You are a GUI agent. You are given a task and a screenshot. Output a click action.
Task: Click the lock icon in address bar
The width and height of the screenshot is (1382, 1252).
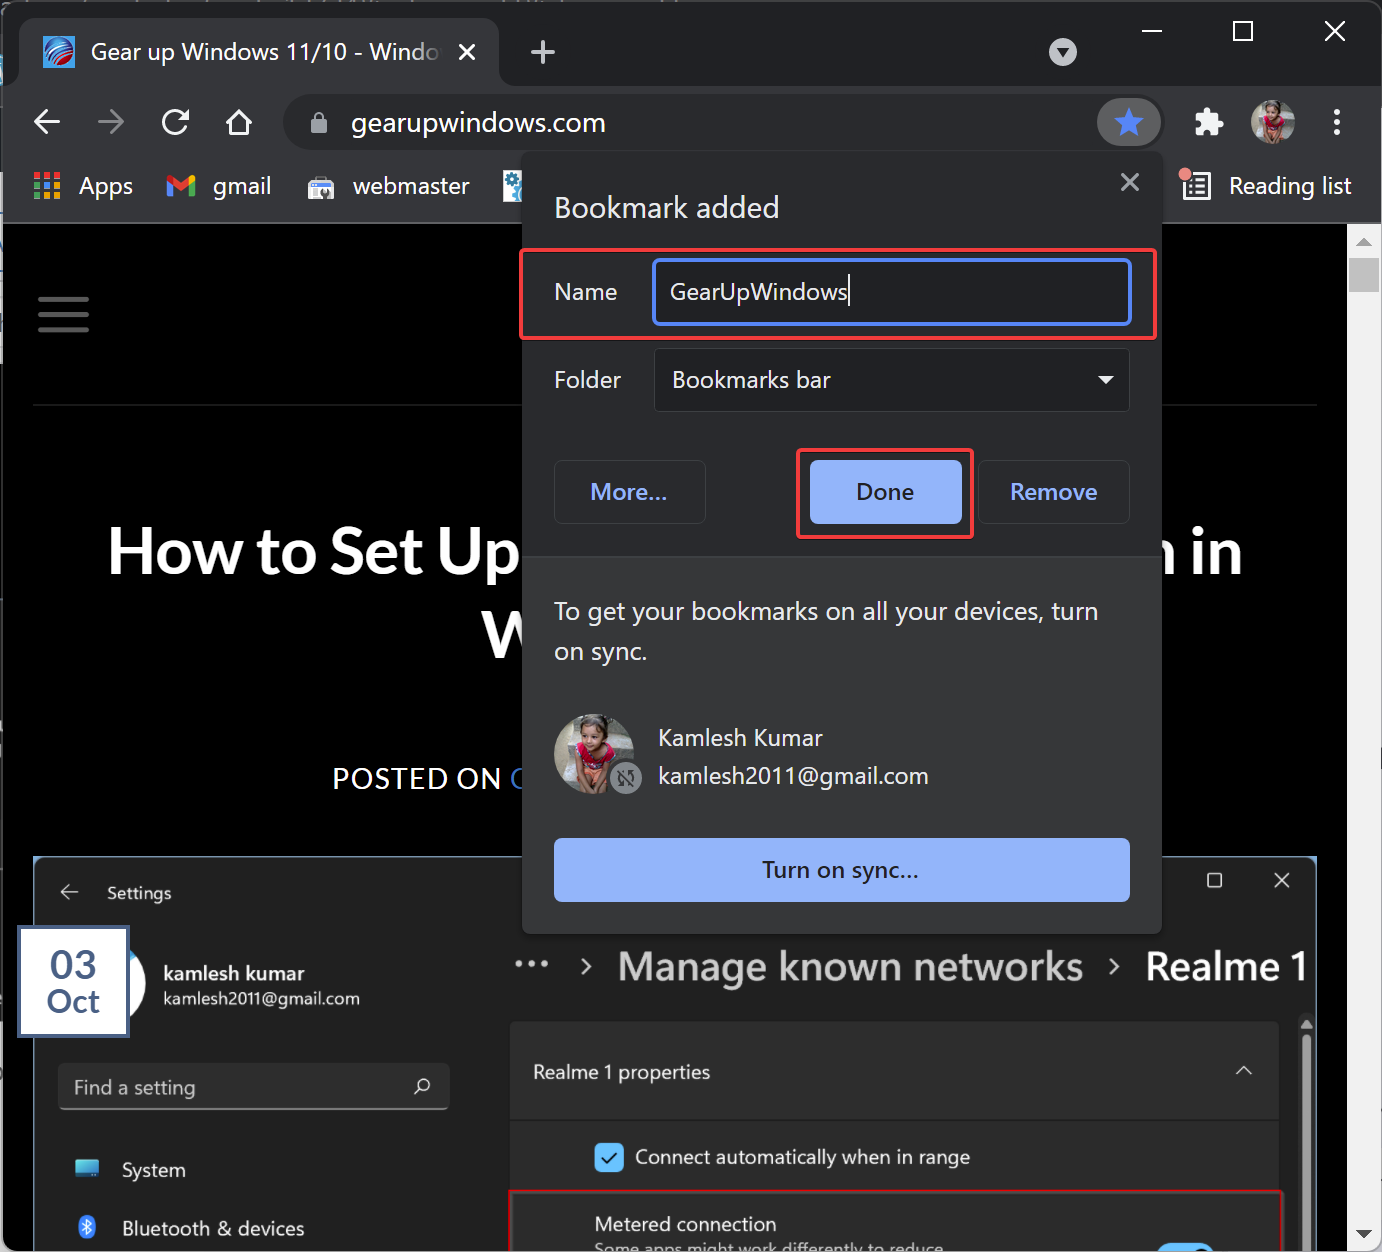[x=319, y=123]
